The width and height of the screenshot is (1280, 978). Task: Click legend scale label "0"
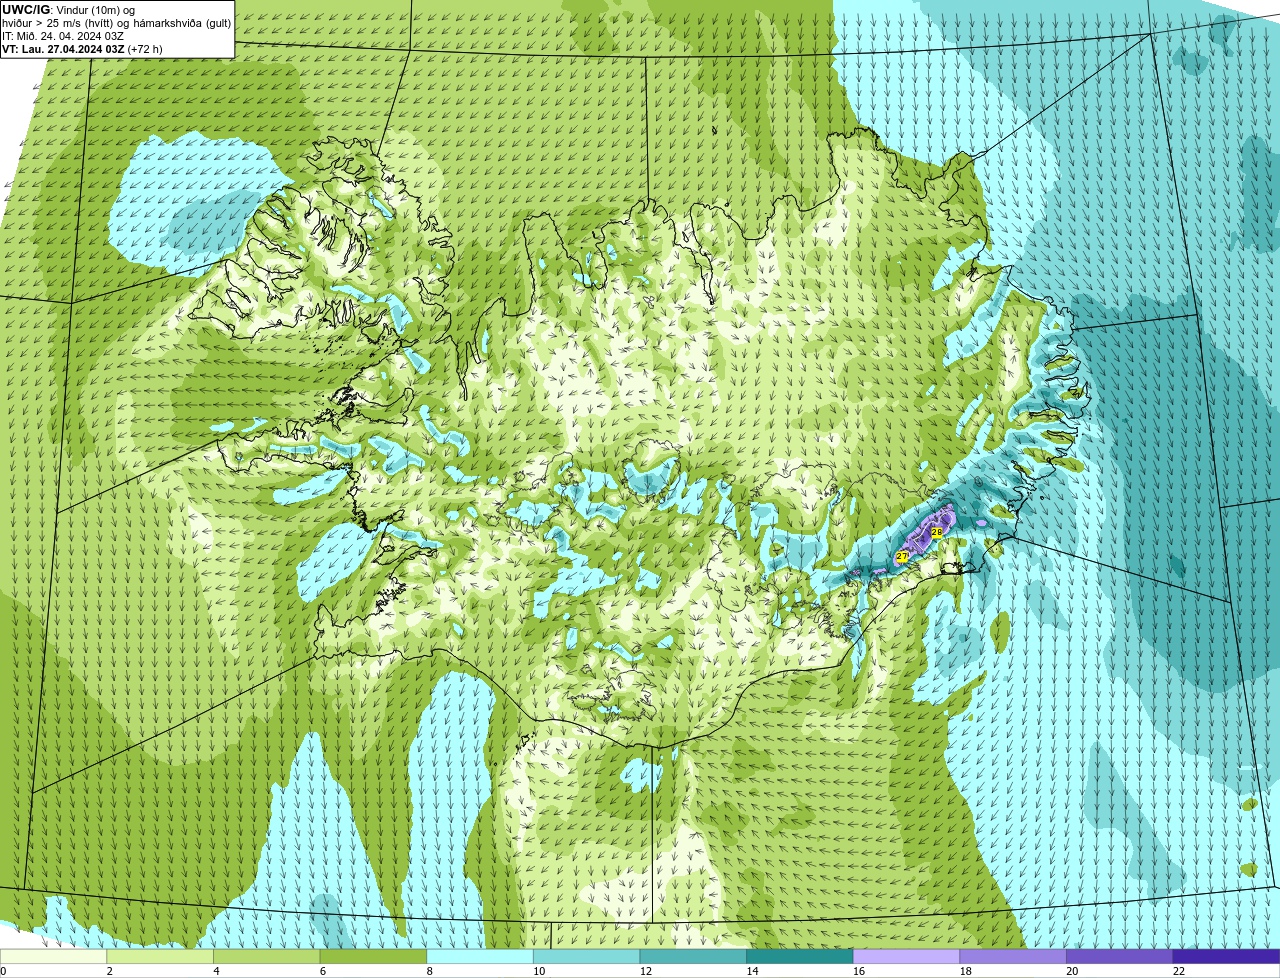click(x=3, y=971)
